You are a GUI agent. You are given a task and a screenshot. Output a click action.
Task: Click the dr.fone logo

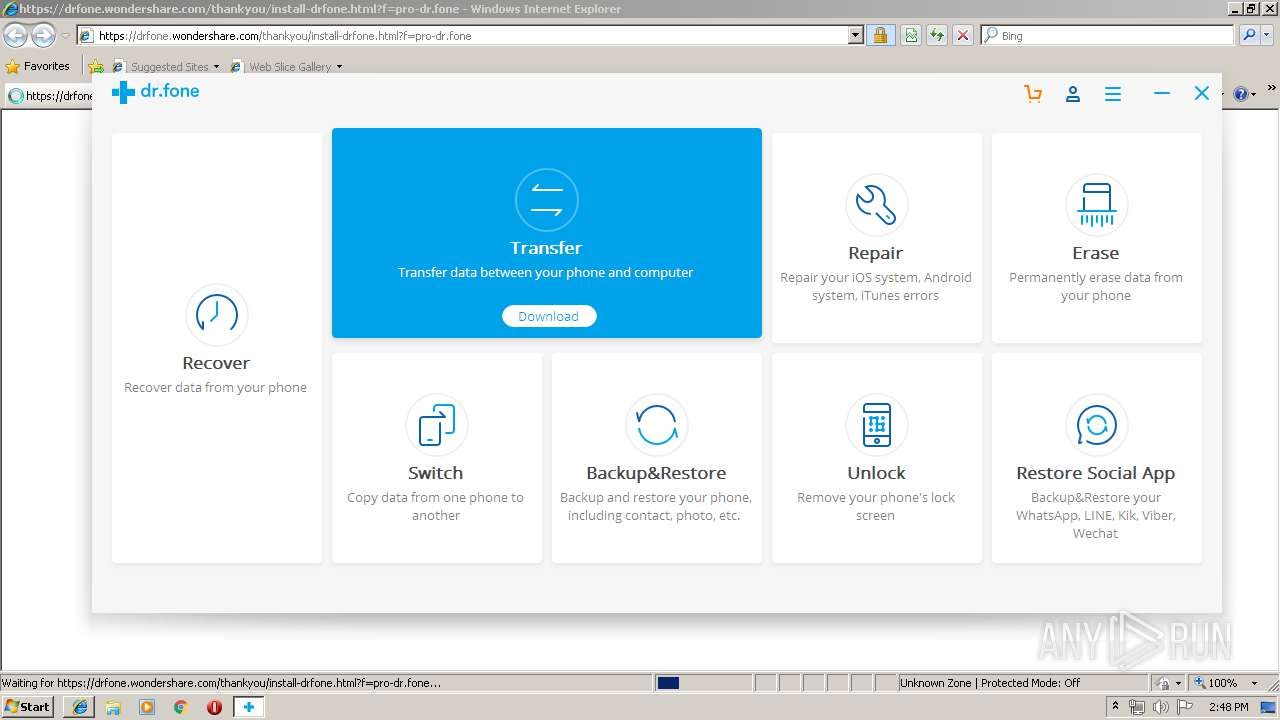[x=156, y=92]
